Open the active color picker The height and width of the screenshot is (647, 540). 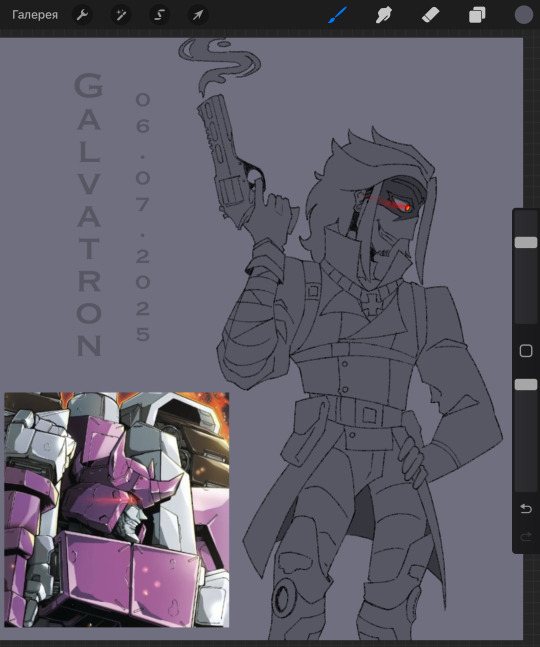point(523,15)
